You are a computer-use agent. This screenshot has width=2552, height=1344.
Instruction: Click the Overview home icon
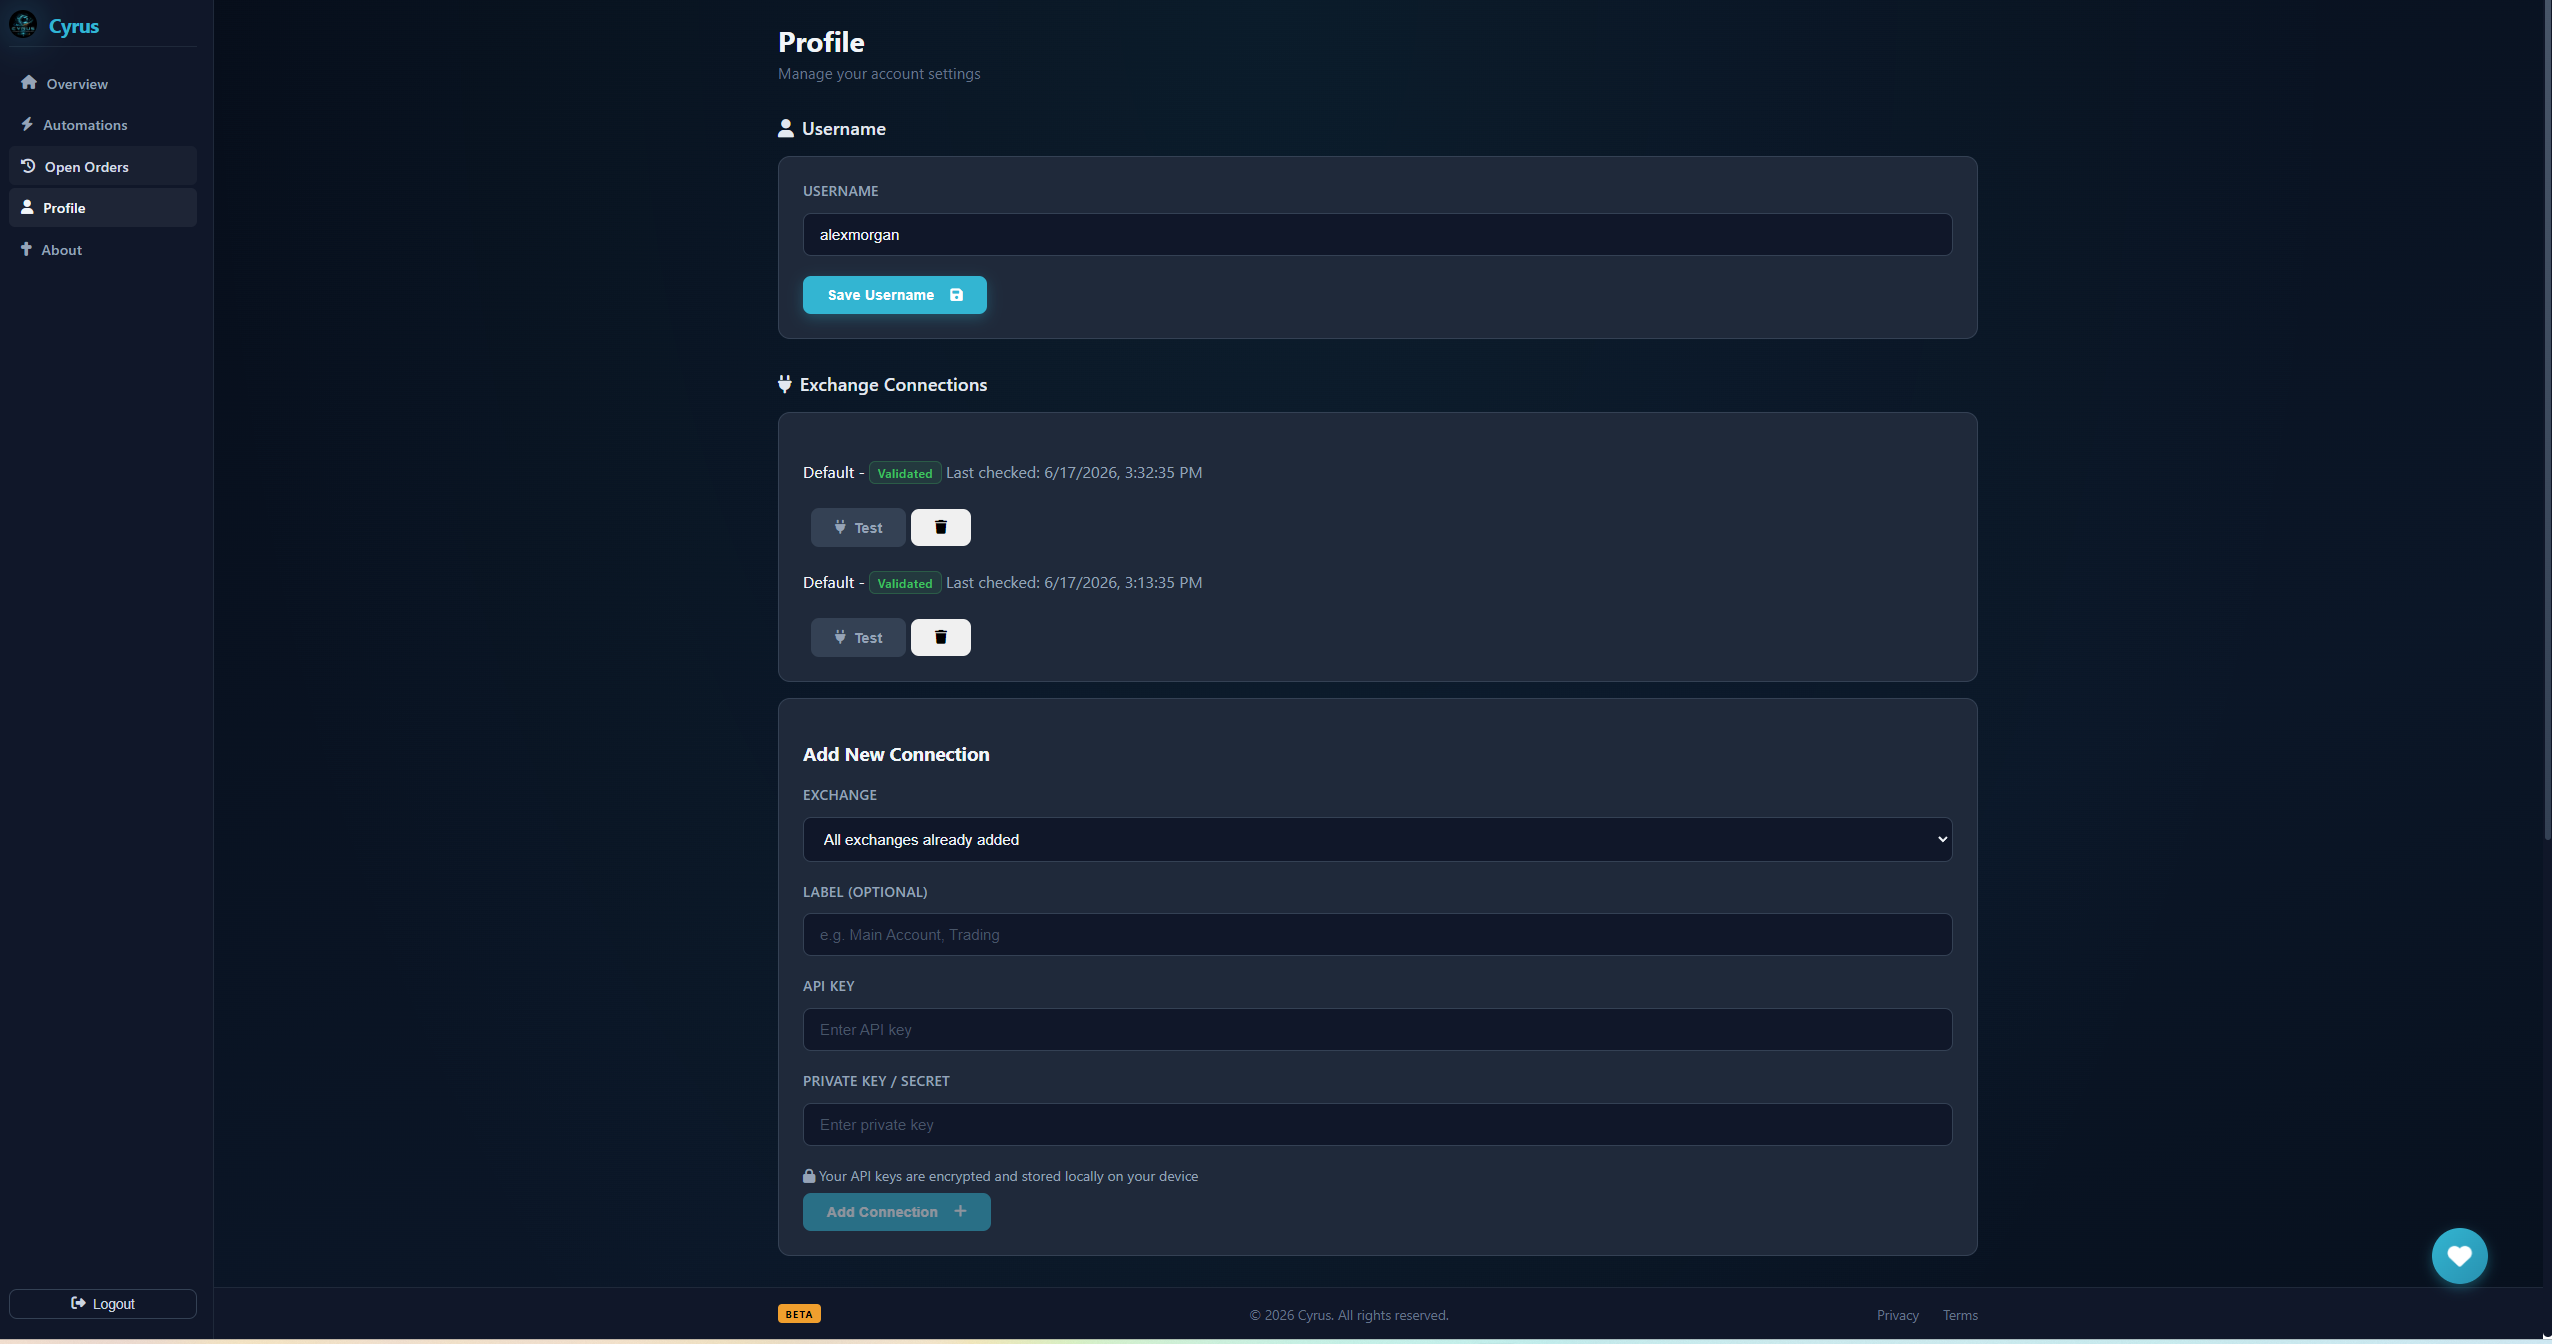pyautogui.click(x=29, y=83)
